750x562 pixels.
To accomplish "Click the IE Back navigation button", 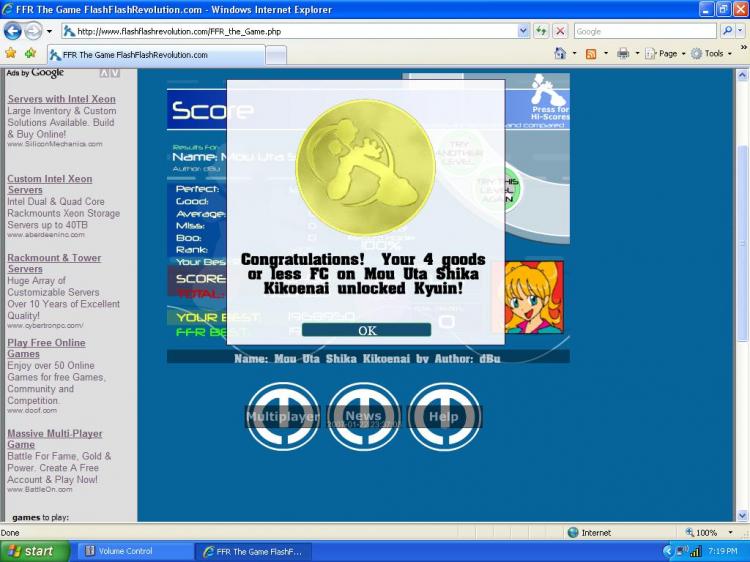I will click(12, 31).
